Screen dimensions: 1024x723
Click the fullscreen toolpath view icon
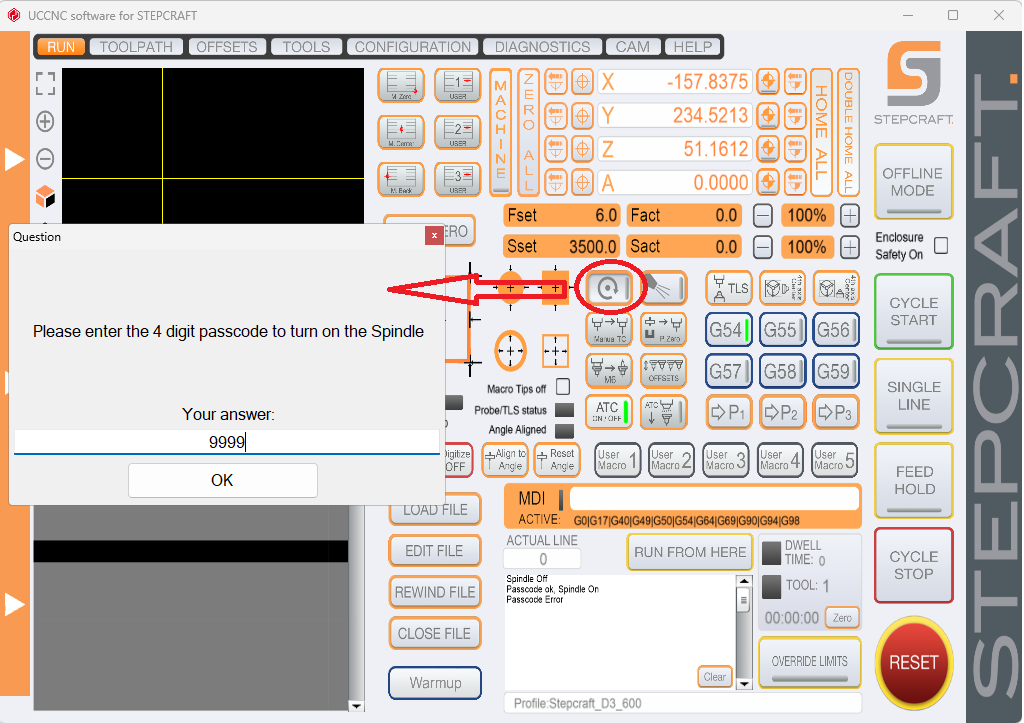coord(45,84)
